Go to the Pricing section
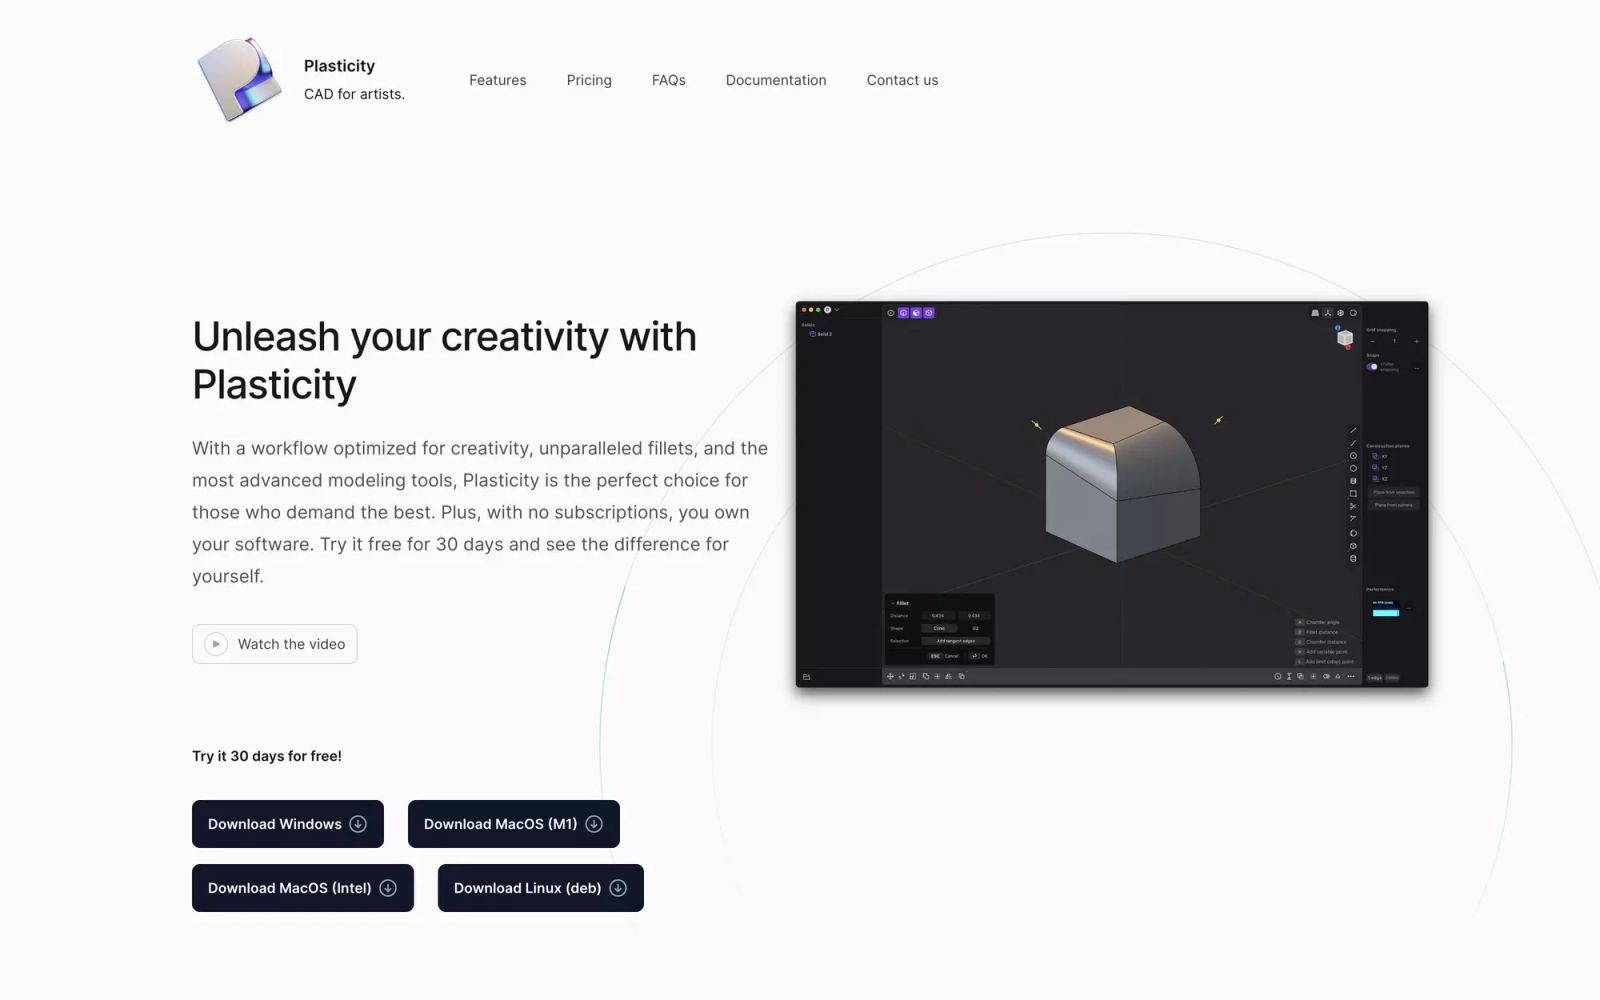1600x1000 pixels. [589, 80]
